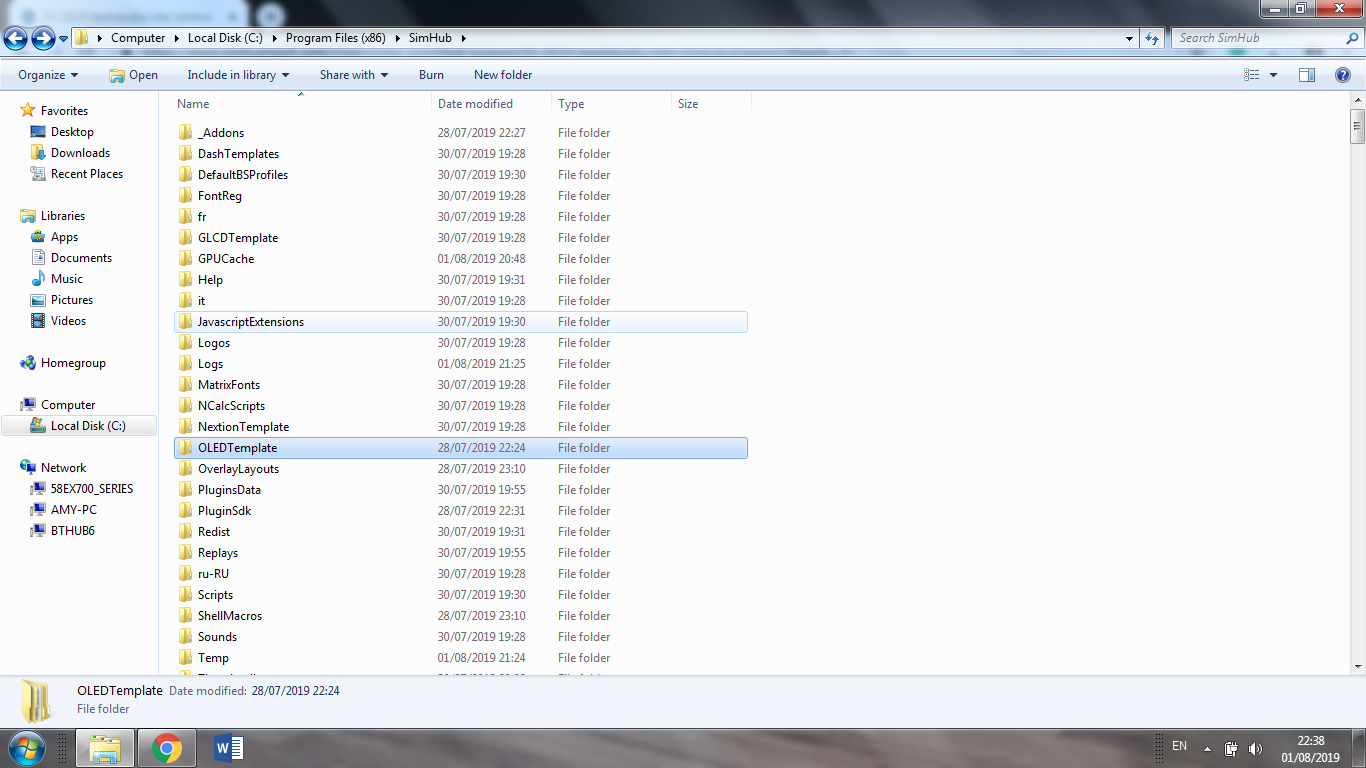Select Network in navigation pane
Viewport: 1366px width, 768px height.
pyautogui.click(x=63, y=468)
